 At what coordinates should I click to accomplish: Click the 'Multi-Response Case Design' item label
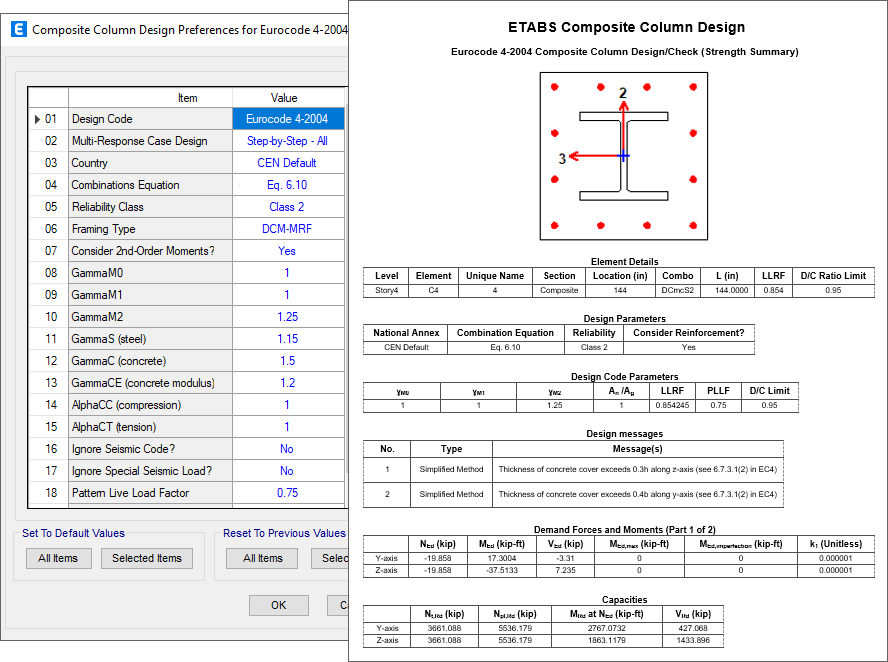tap(139, 141)
